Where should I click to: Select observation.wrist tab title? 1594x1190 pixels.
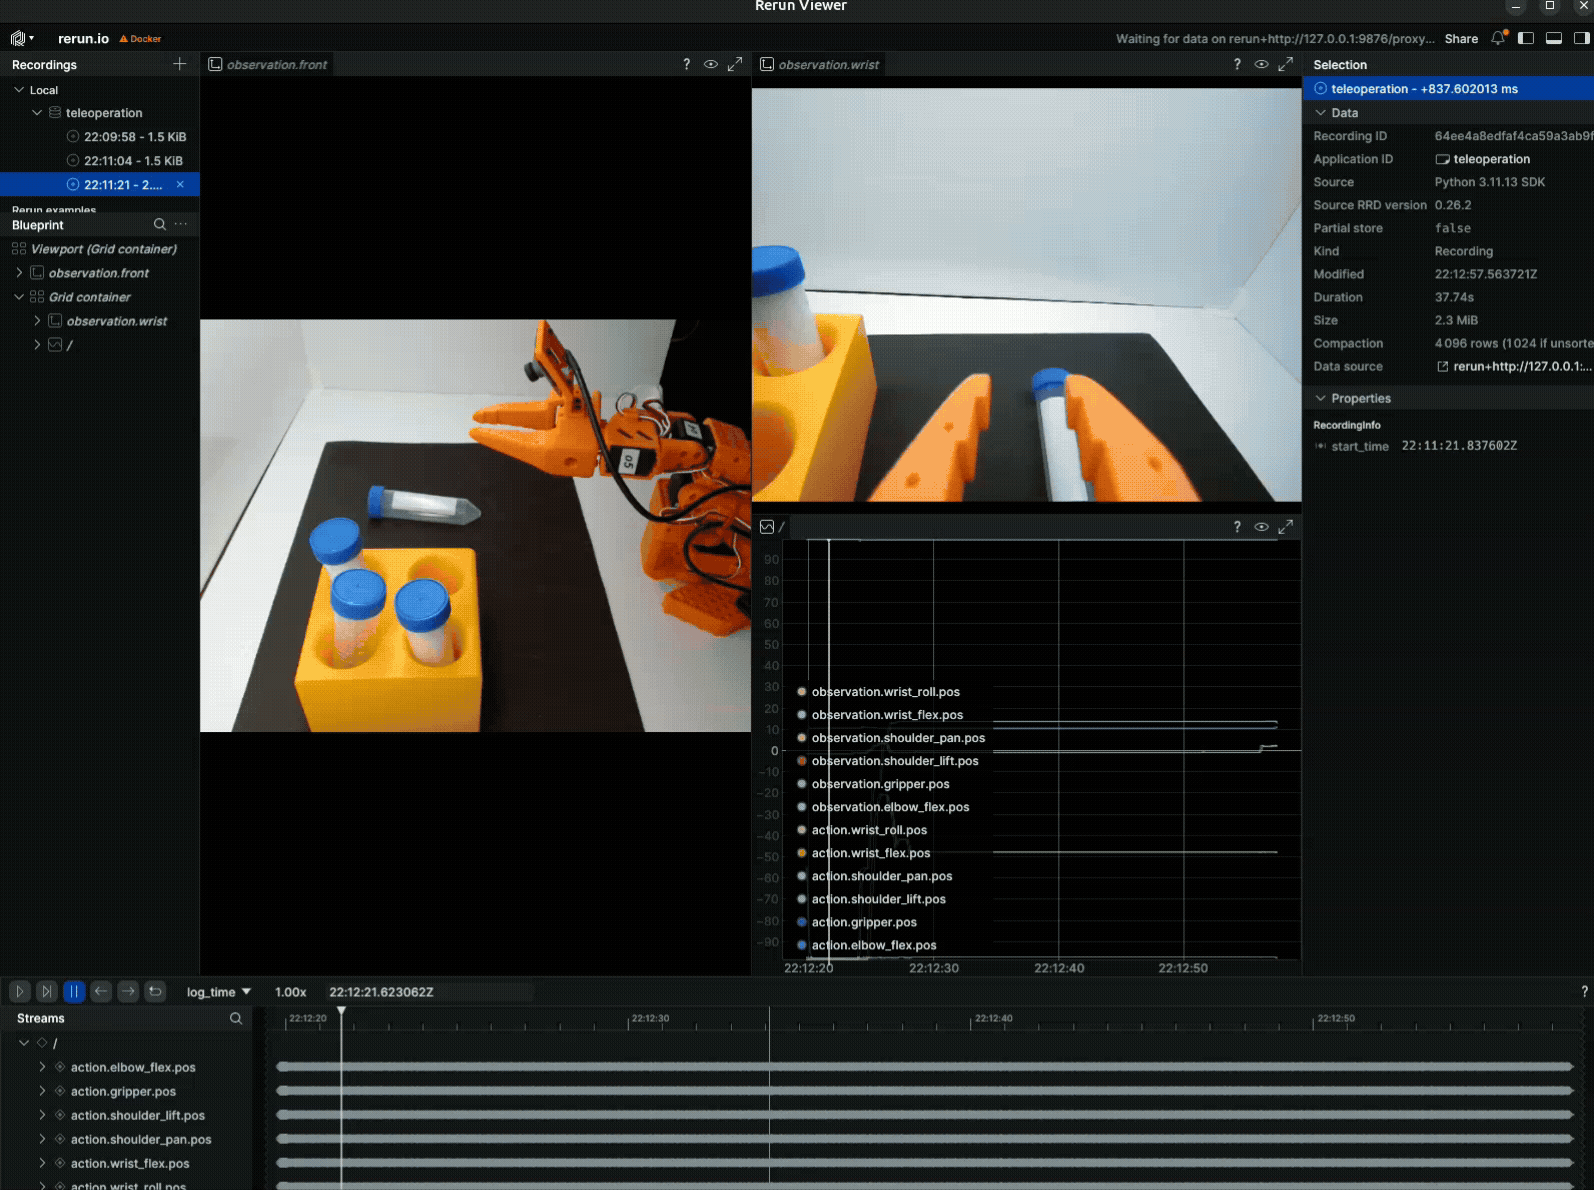pos(828,65)
